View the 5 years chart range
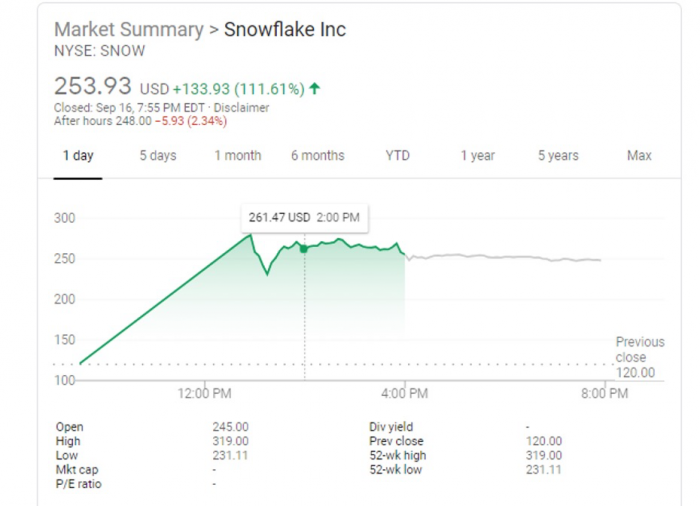 coord(557,155)
